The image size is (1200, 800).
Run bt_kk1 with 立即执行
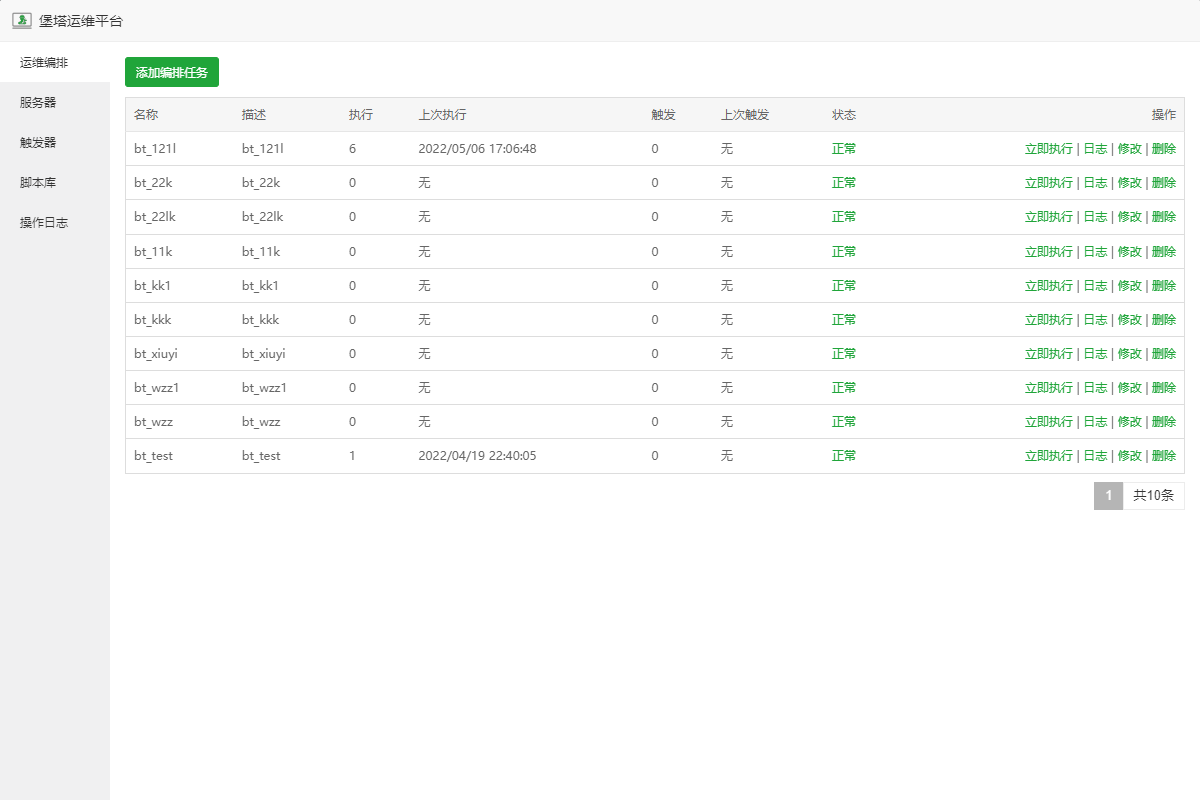[x=1048, y=285]
